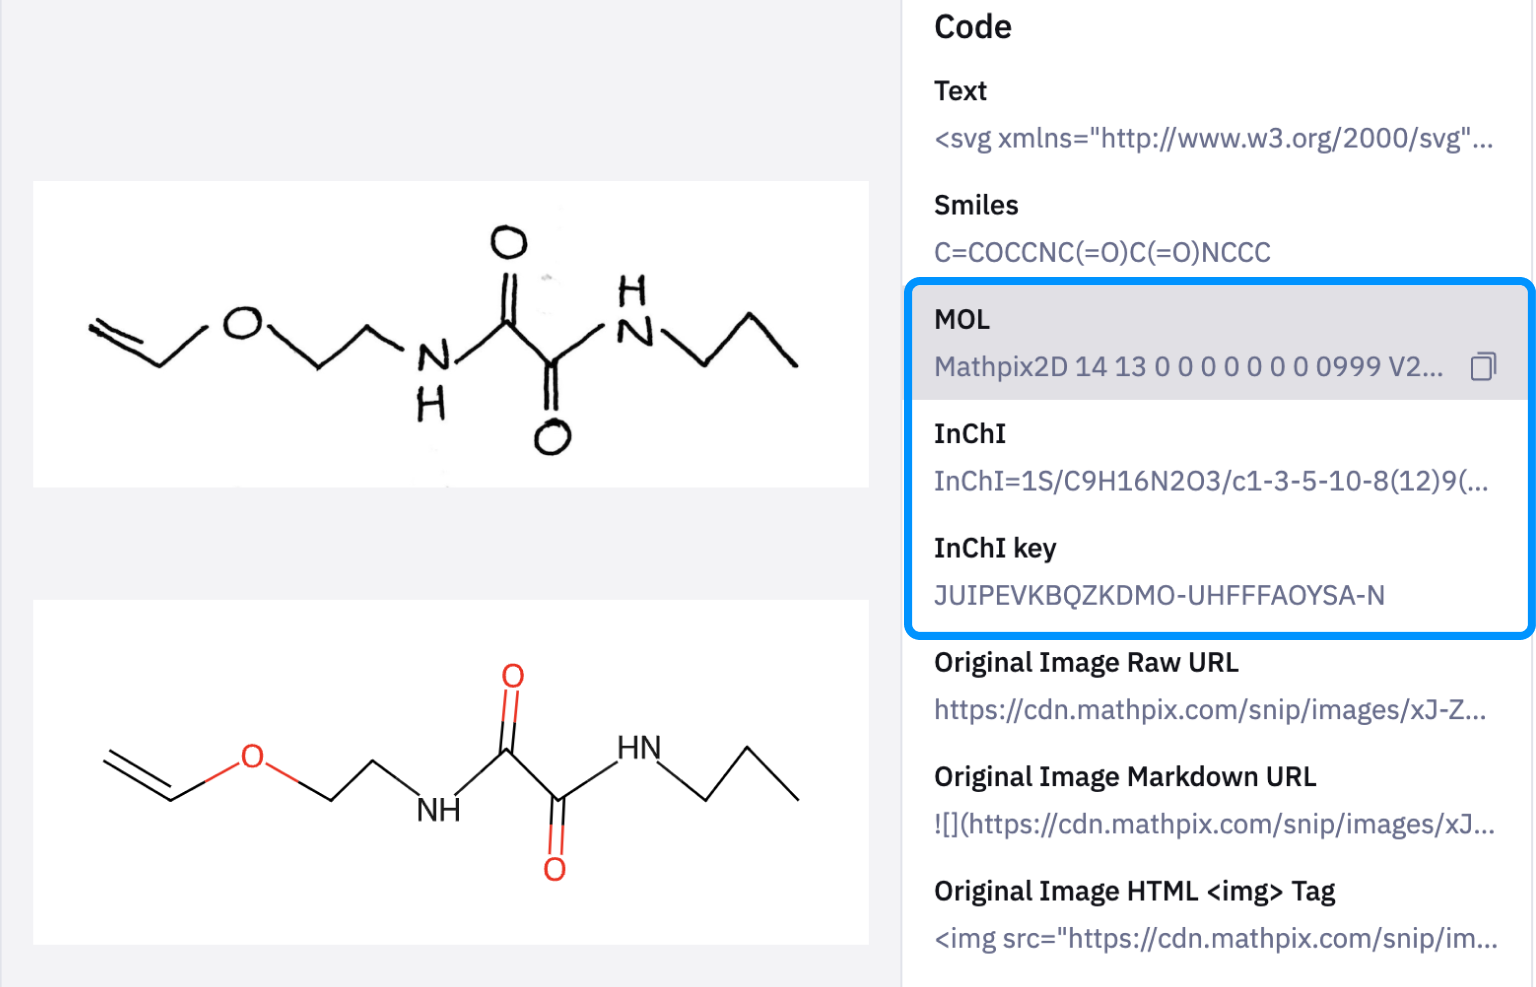Open the Original Image Raw URL link
This screenshot has height=987, width=1536.
(1210, 710)
